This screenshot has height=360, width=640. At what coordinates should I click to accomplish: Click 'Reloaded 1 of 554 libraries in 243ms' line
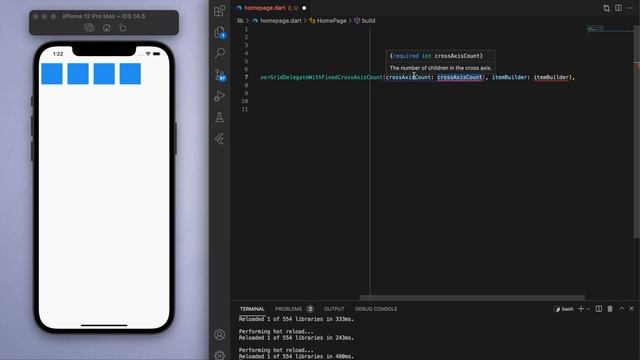(296, 338)
